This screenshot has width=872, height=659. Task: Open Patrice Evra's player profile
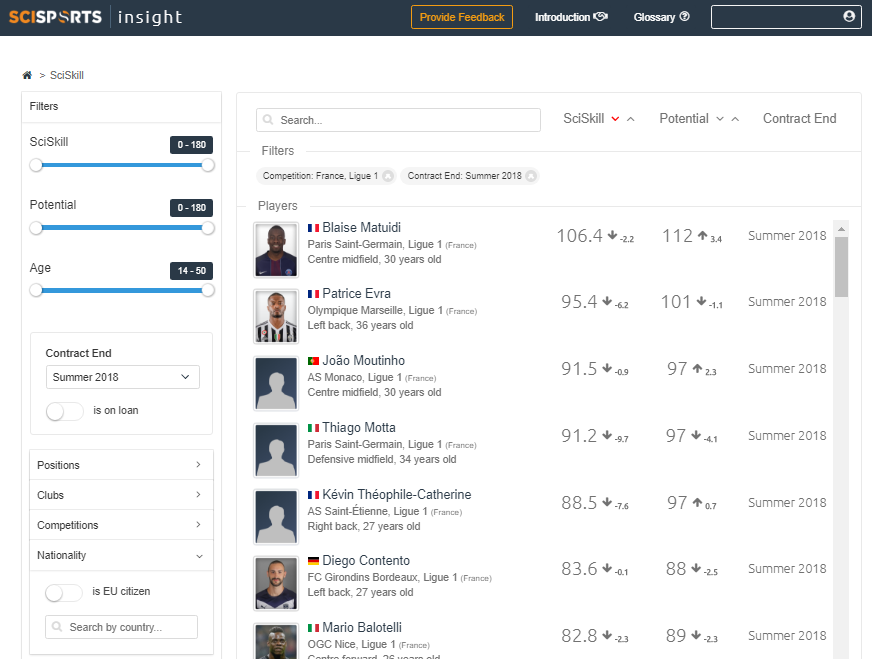point(356,294)
